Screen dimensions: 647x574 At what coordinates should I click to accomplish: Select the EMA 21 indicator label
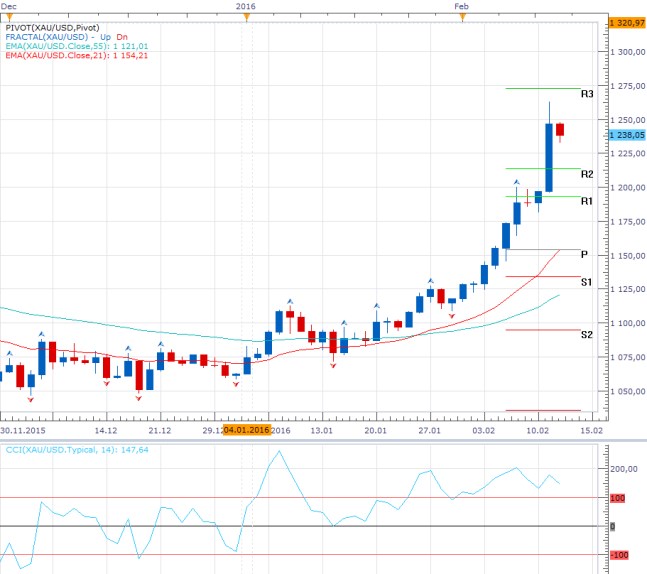tap(77, 55)
